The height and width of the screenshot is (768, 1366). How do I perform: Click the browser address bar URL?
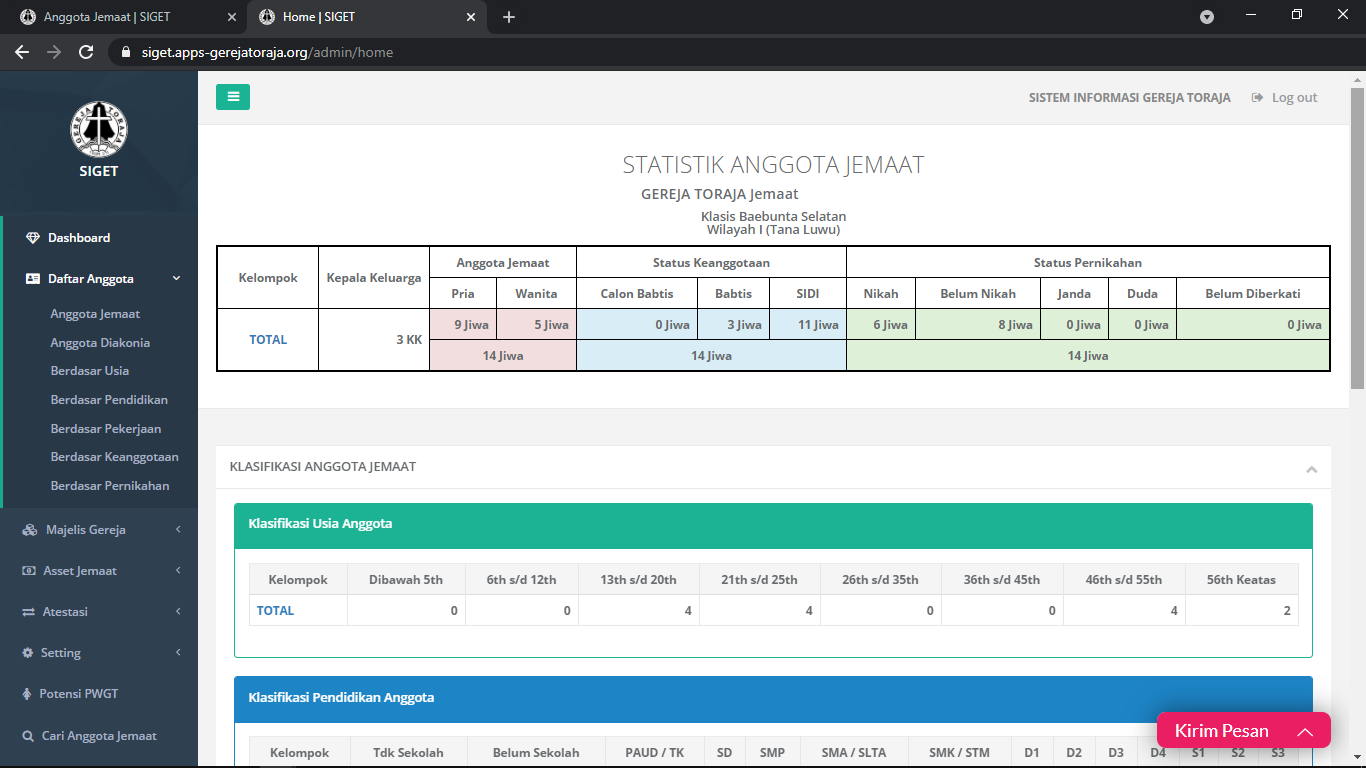coord(267,52)
